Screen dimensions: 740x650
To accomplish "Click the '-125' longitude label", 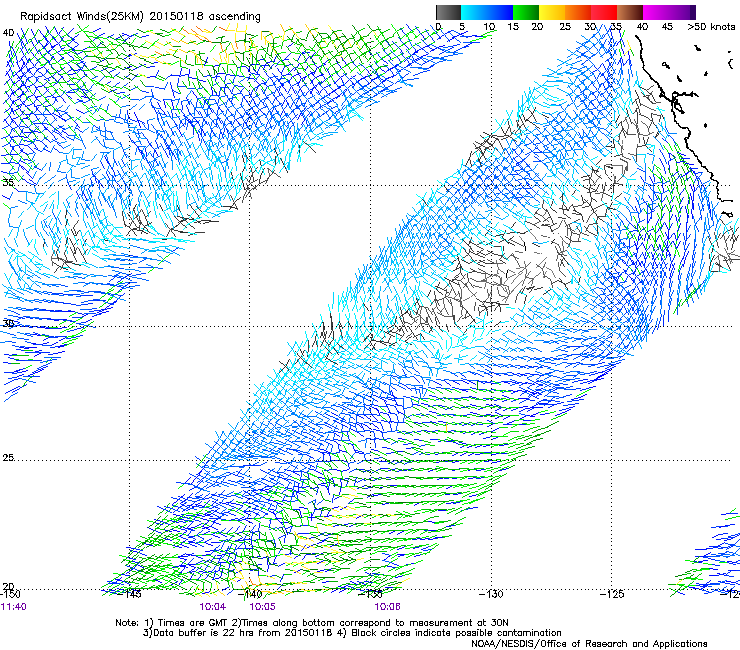I will click(x=612, y=594).
